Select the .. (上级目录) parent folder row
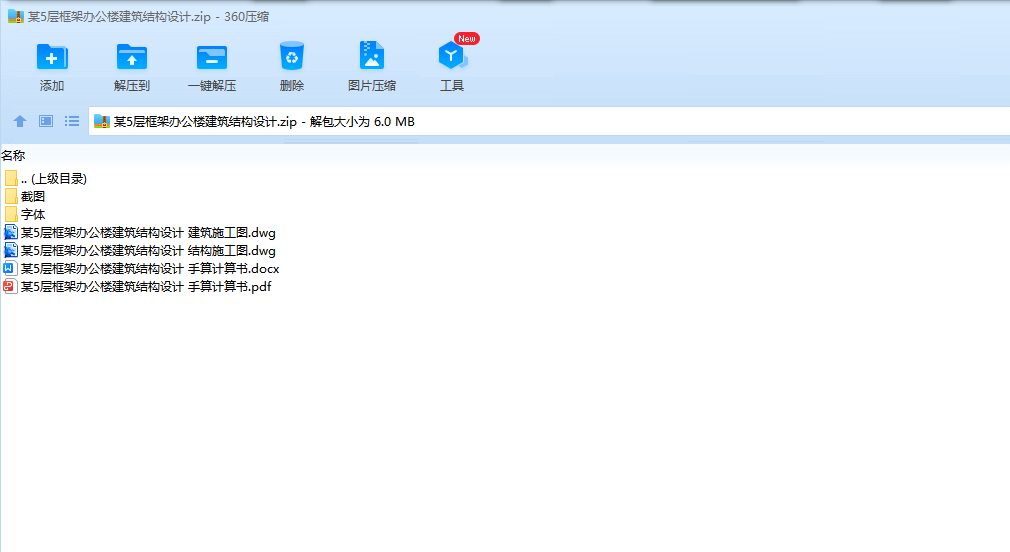1010x552 pixels. [x=45, y=178]
